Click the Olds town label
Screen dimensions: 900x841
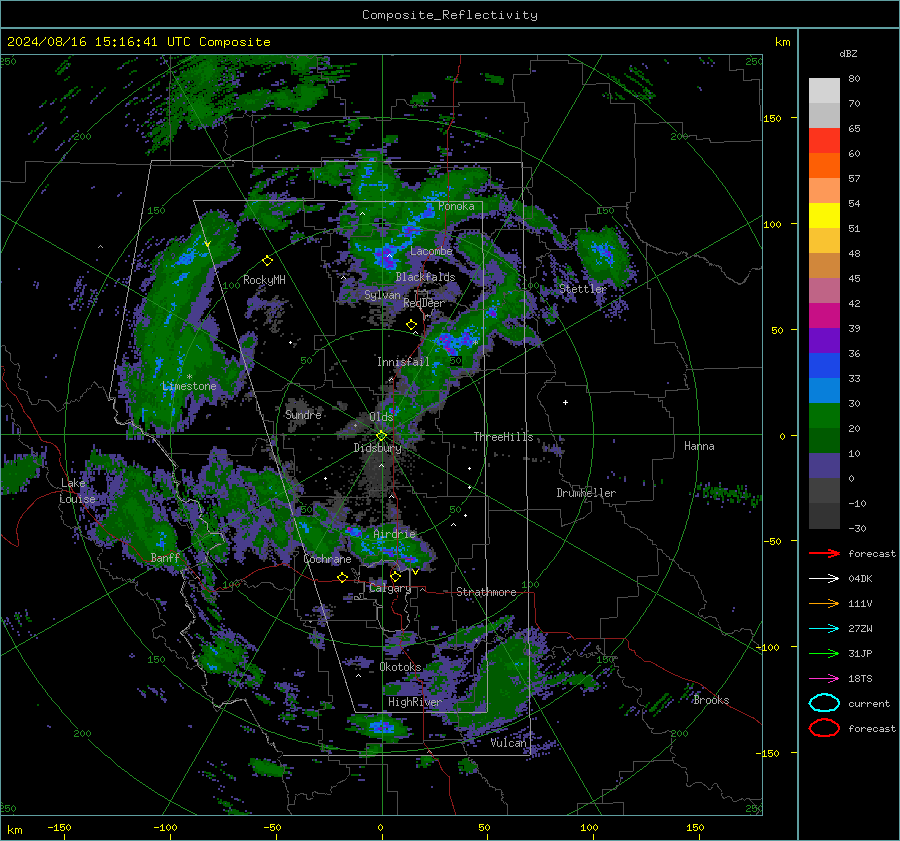click(x=381, y=417)
